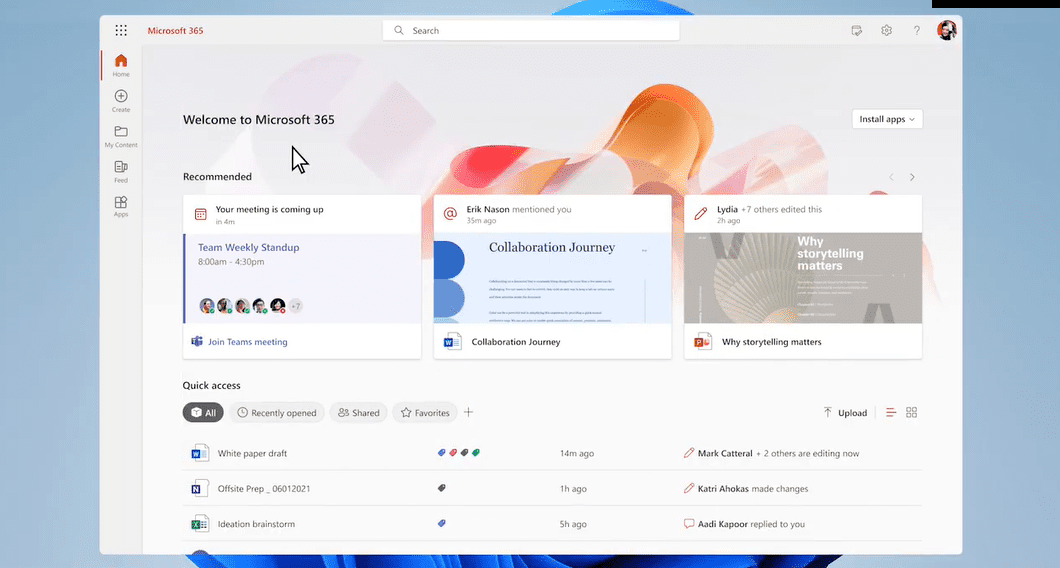Click the @ mention icon on card
Screen dimensions: 1060x568
[x=450, y=214]
